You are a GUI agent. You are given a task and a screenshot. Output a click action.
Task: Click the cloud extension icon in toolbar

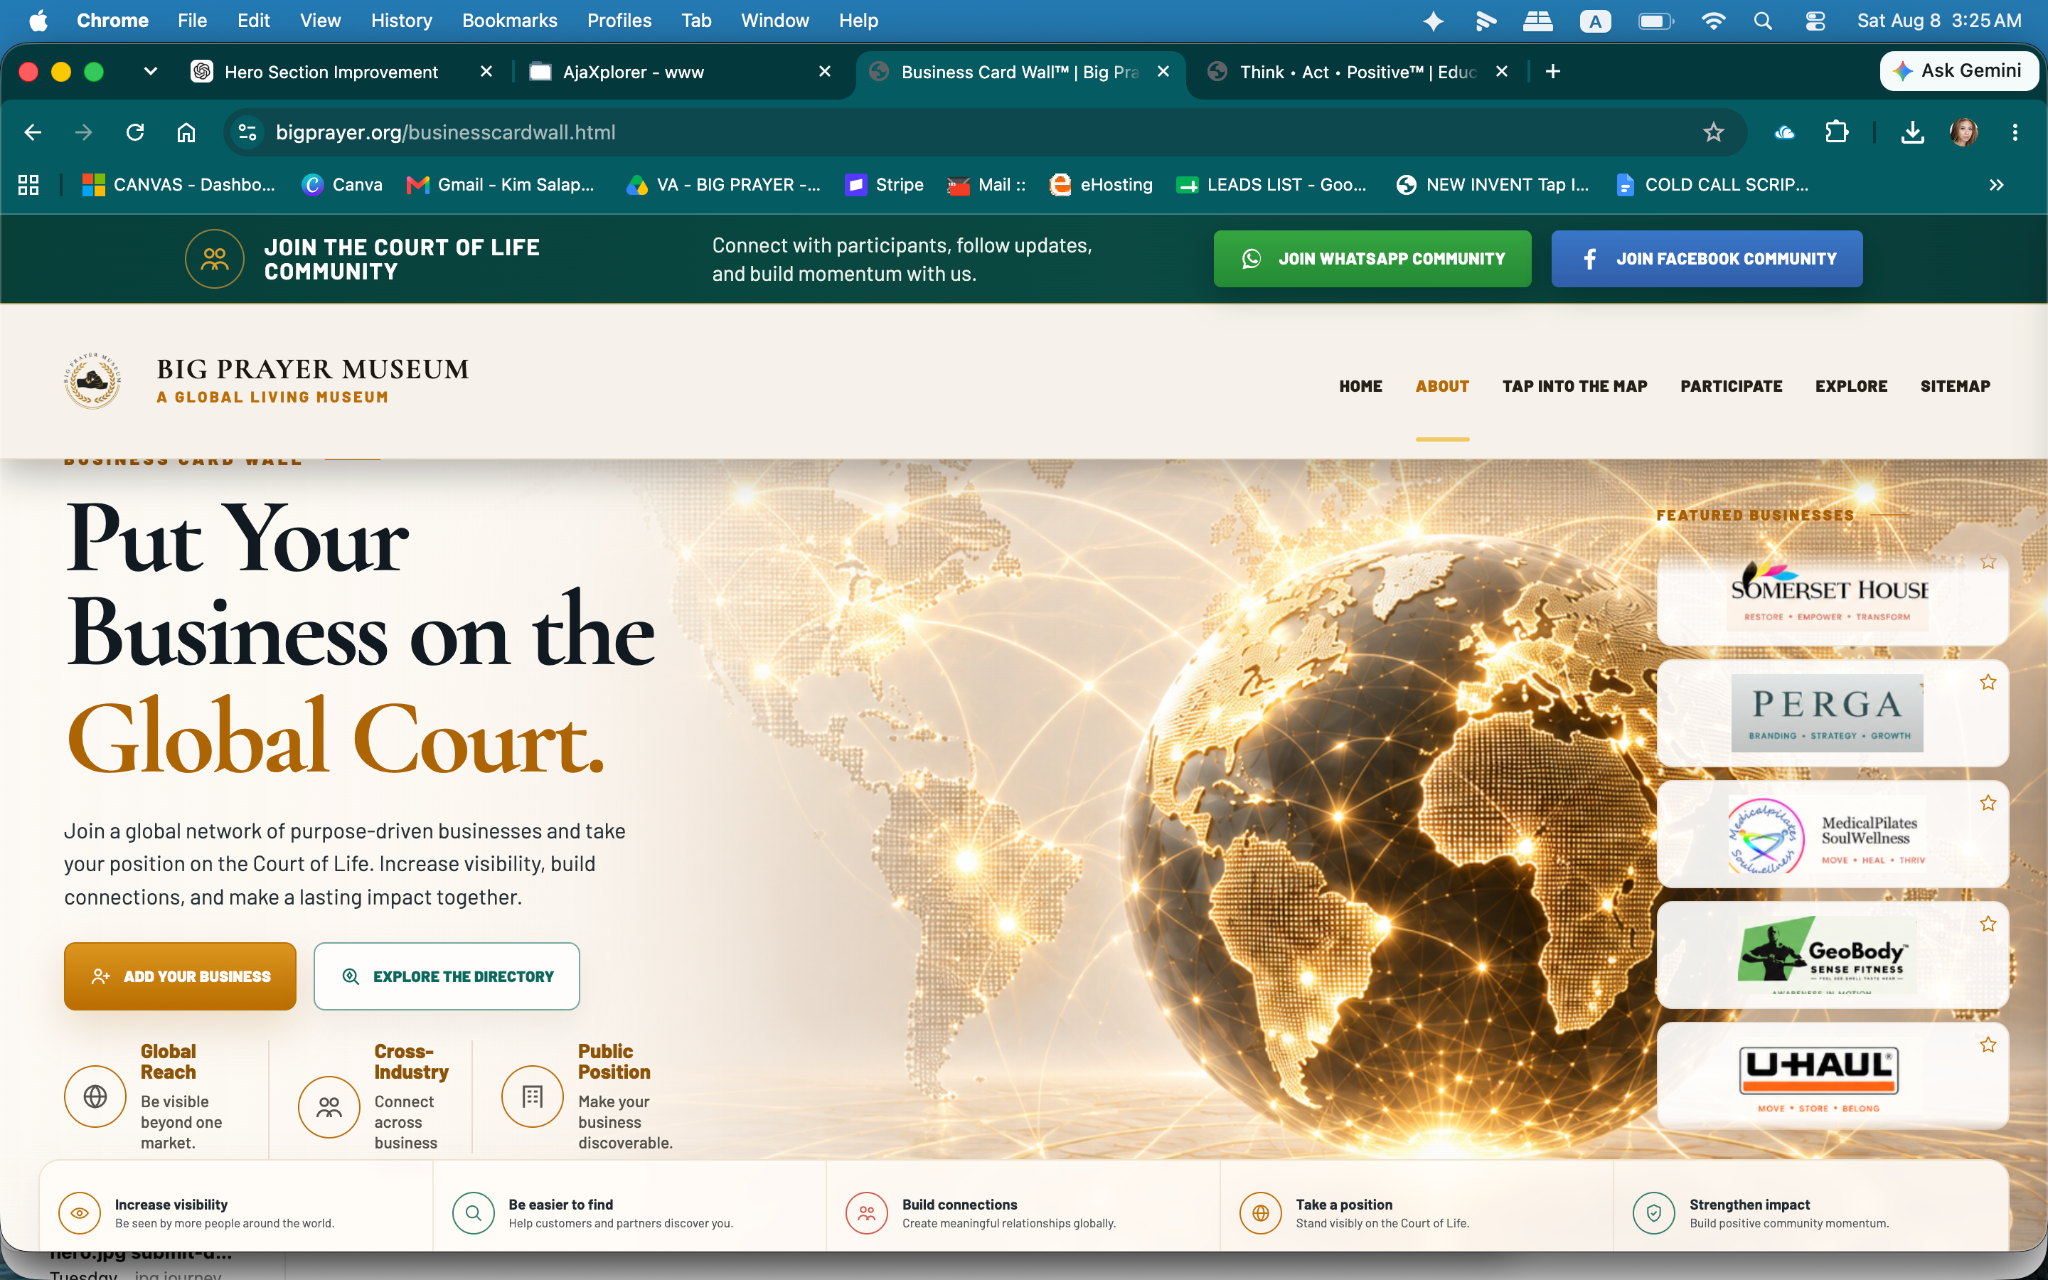[x=1785, y=132]
